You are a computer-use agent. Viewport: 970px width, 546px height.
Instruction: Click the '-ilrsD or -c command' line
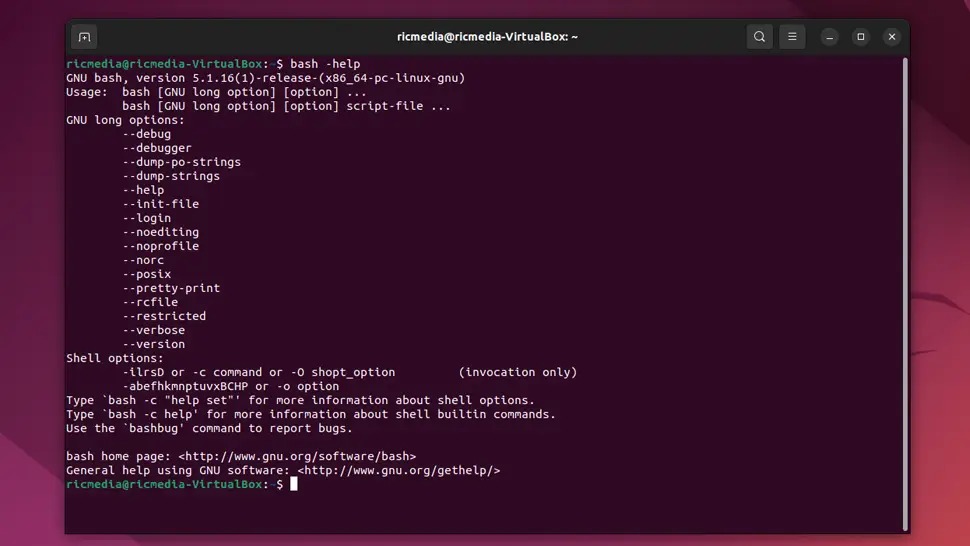pos(259,372)
